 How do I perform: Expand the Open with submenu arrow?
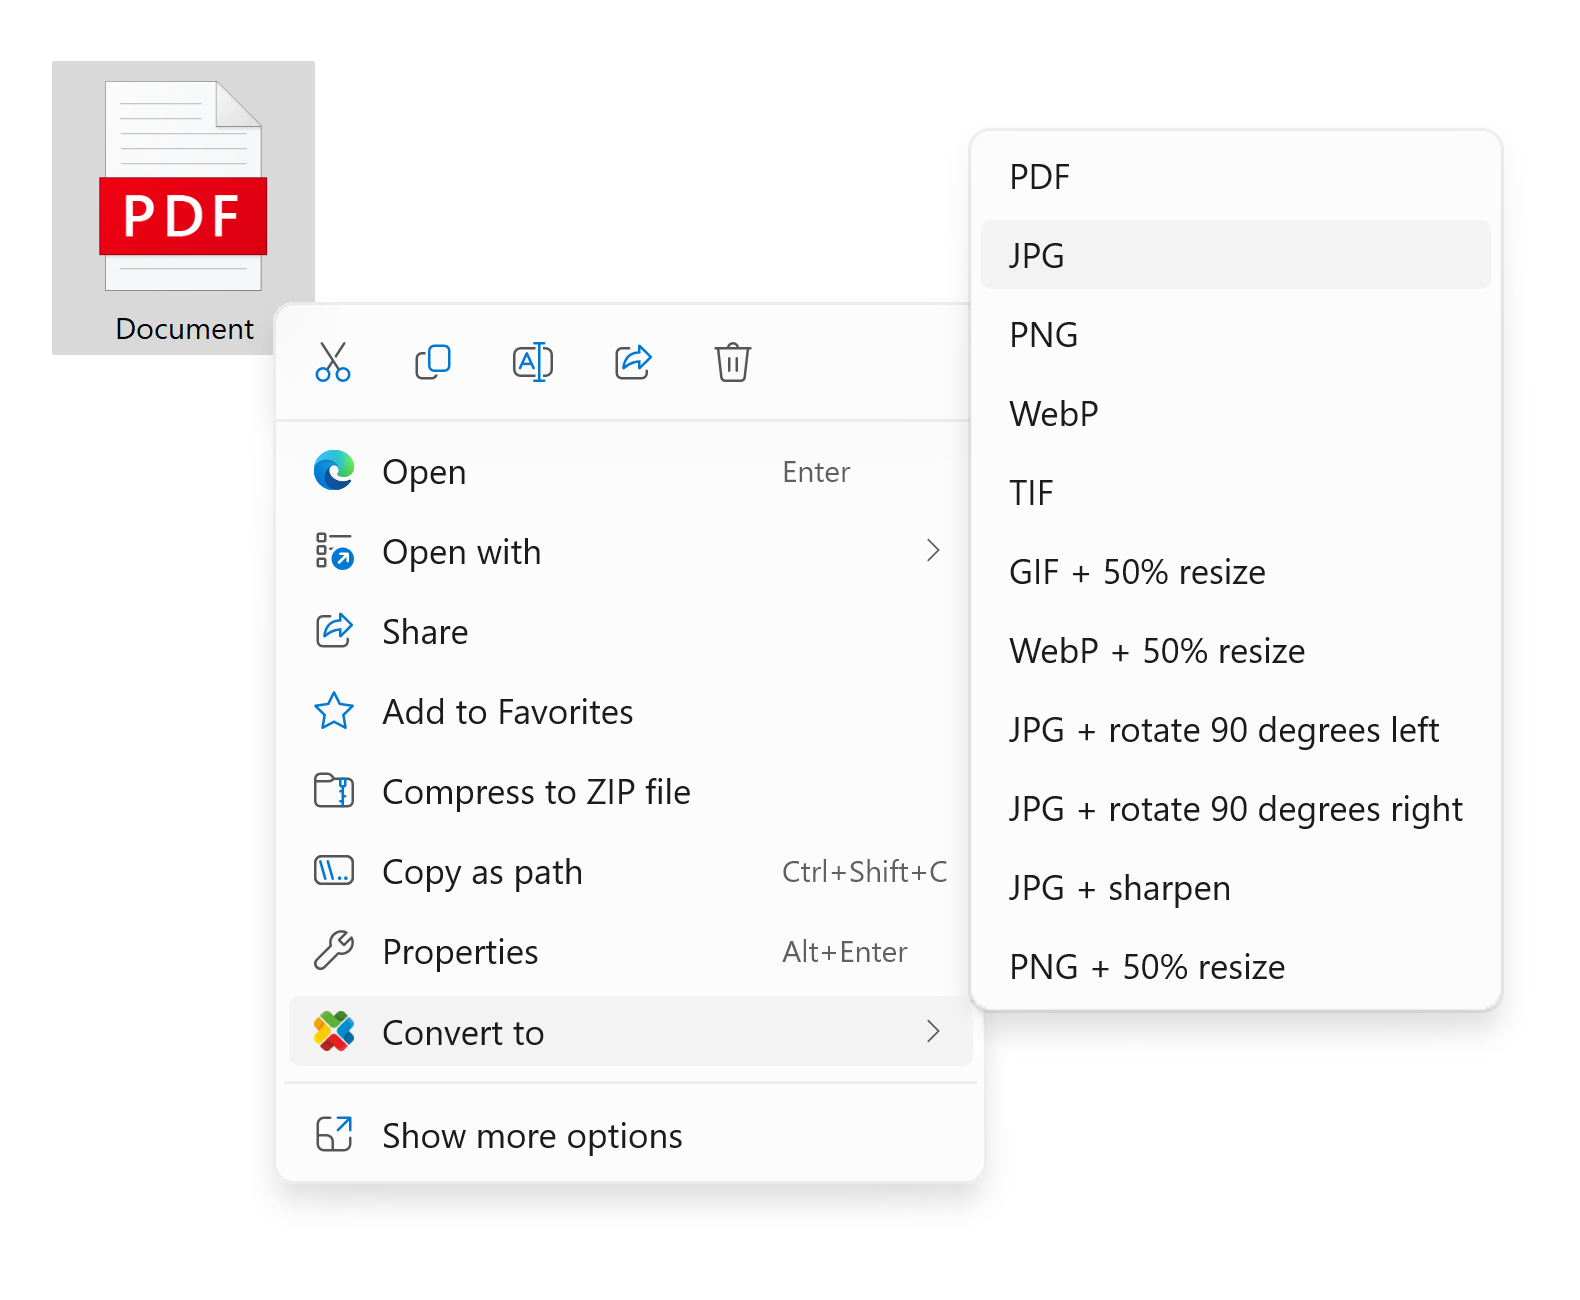point(932,551)
